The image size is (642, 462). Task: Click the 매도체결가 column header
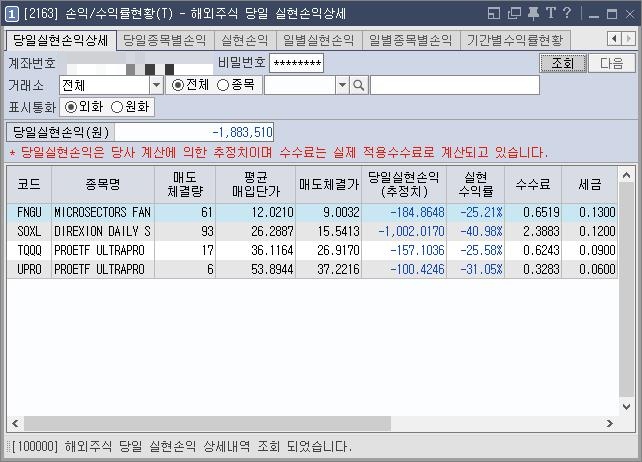[x=329, y=184]
